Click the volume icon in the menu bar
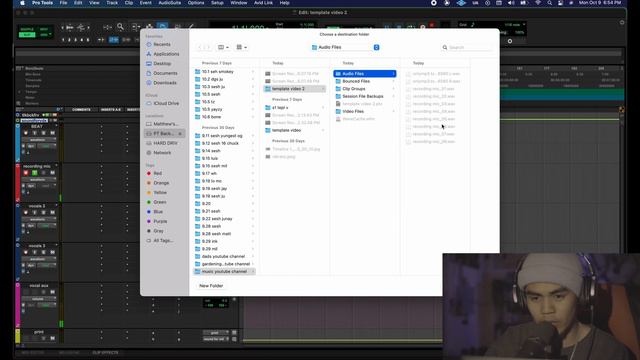This screenshot has width=640, height=360. pos(511,3)
